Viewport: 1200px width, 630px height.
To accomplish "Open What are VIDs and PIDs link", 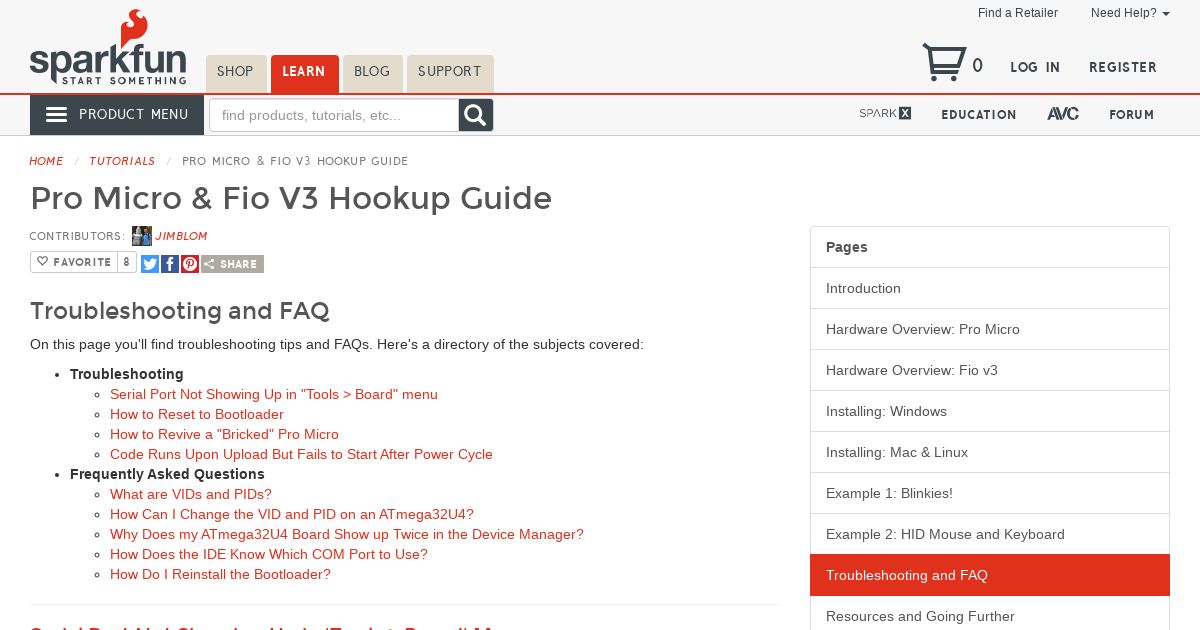I will 191,494.
